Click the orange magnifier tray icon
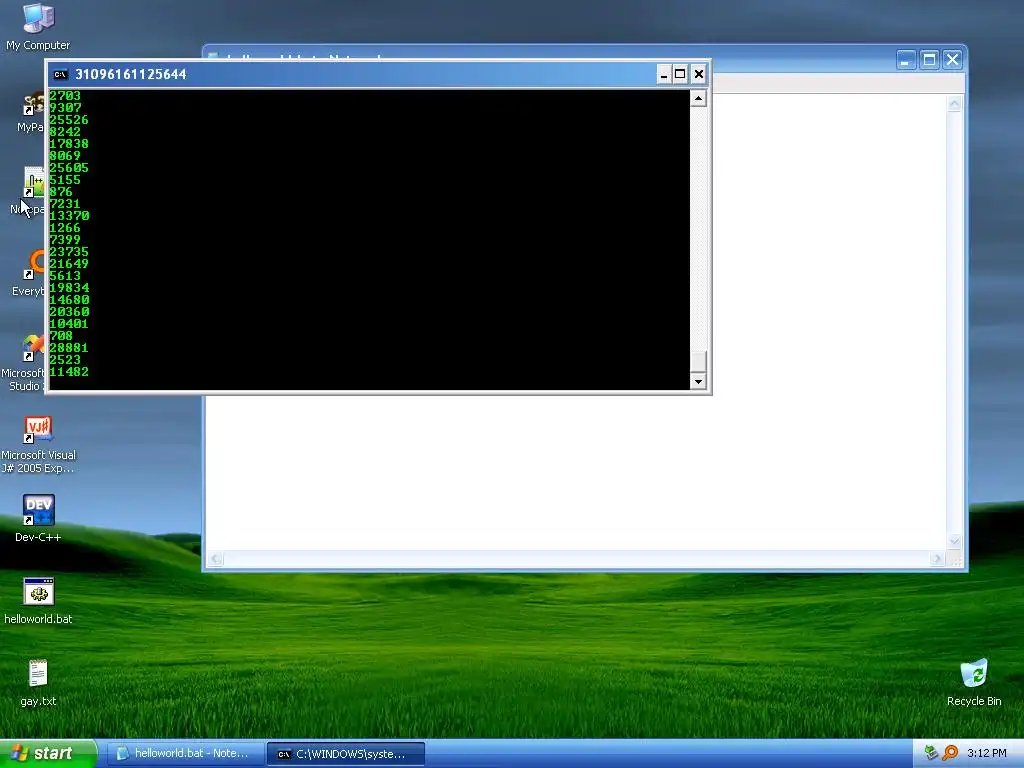Viewport: 1024px width, 768px height. pyautogui.click(x=950, y=753)
